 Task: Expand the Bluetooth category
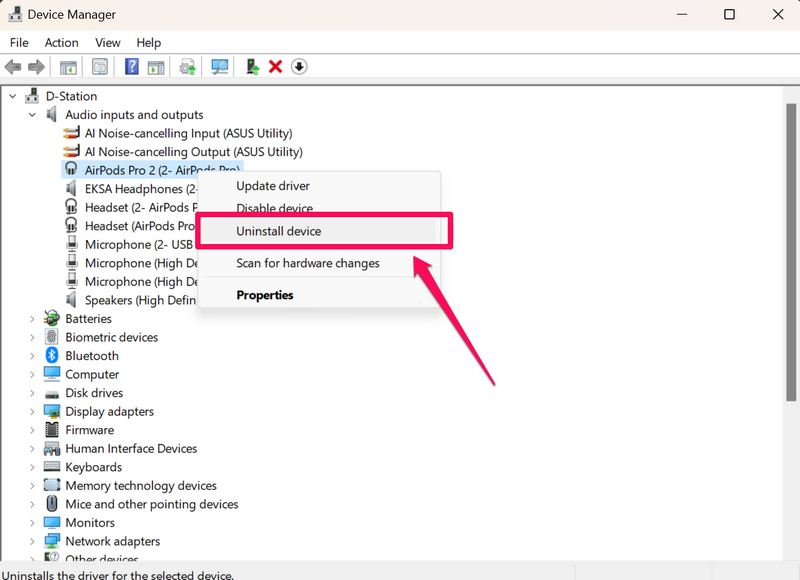coord(32,356)
